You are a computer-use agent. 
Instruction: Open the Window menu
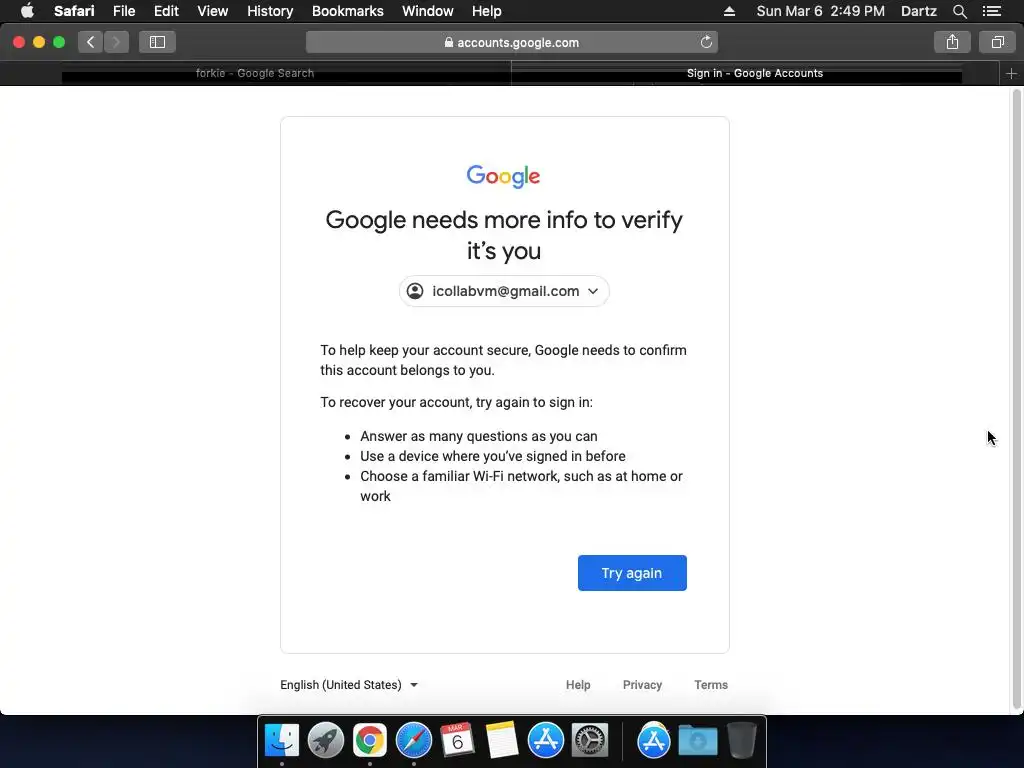(428, 11)
